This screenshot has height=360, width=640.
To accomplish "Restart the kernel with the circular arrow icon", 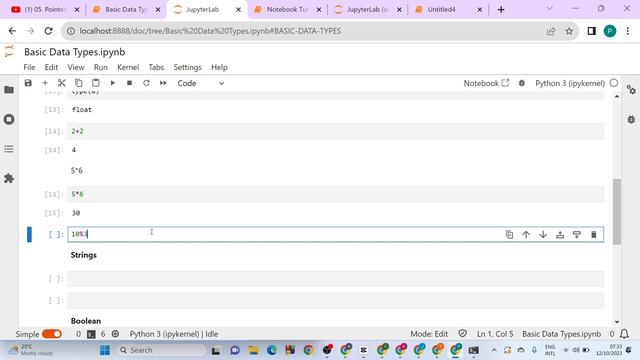I will tap(146, 83).
